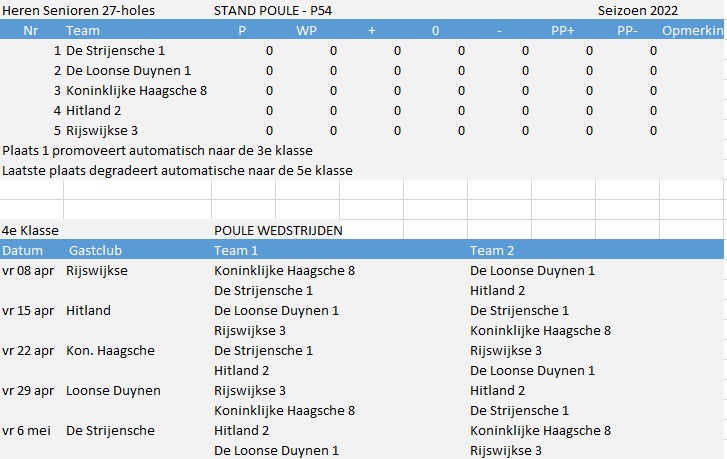Select the relegation note about 5e klasse

[x=177, y=171]
